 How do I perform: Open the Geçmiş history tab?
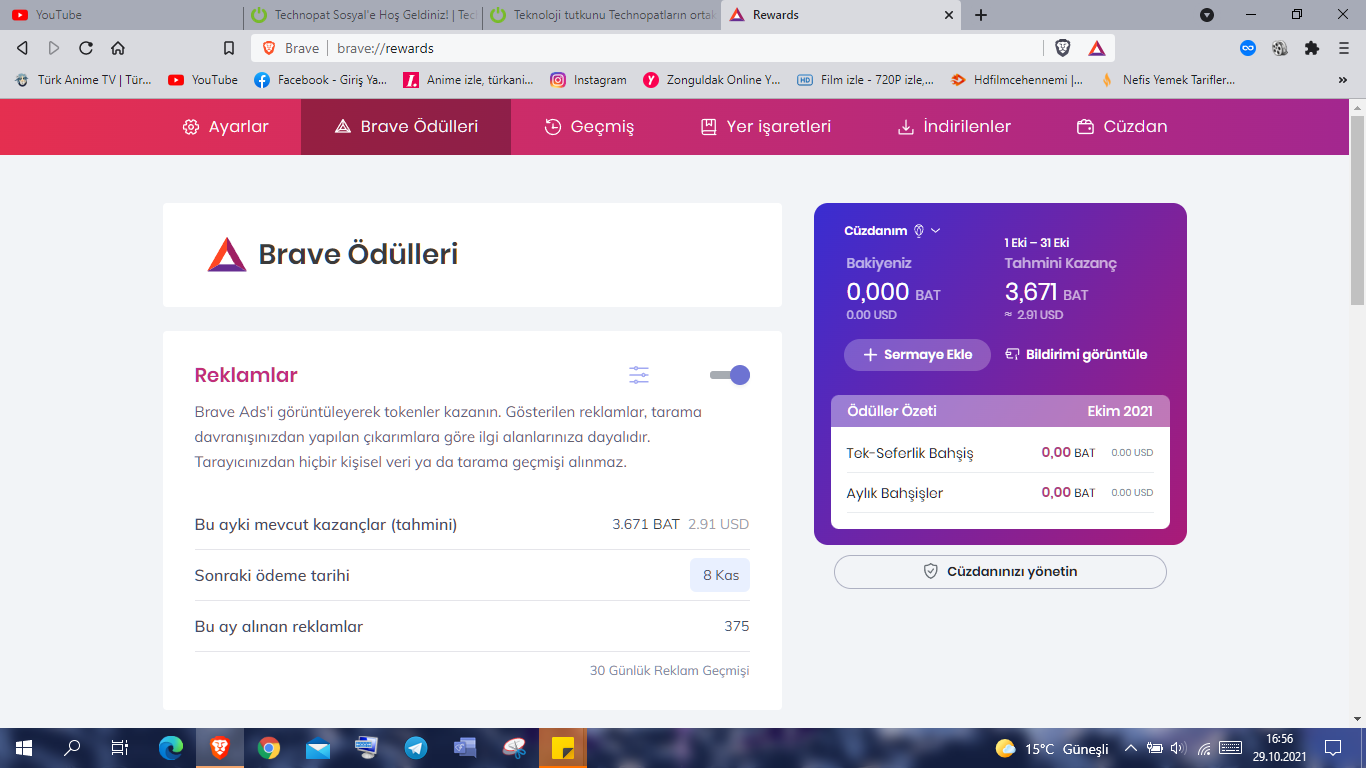(x=589, y=127)
